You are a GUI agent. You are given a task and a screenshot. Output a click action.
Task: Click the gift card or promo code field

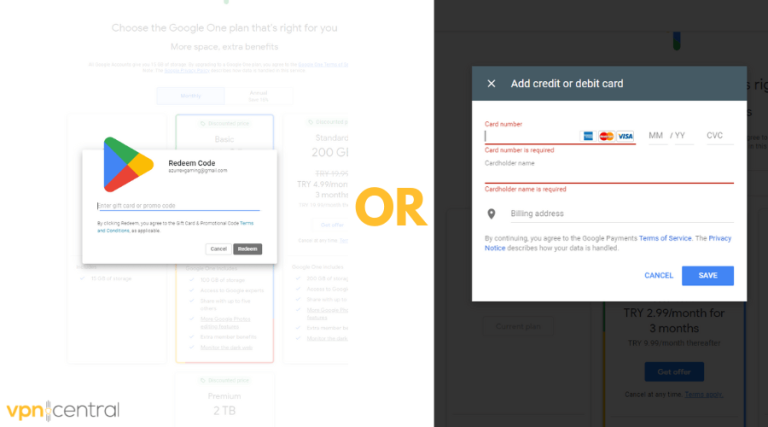tap(178, 206)
